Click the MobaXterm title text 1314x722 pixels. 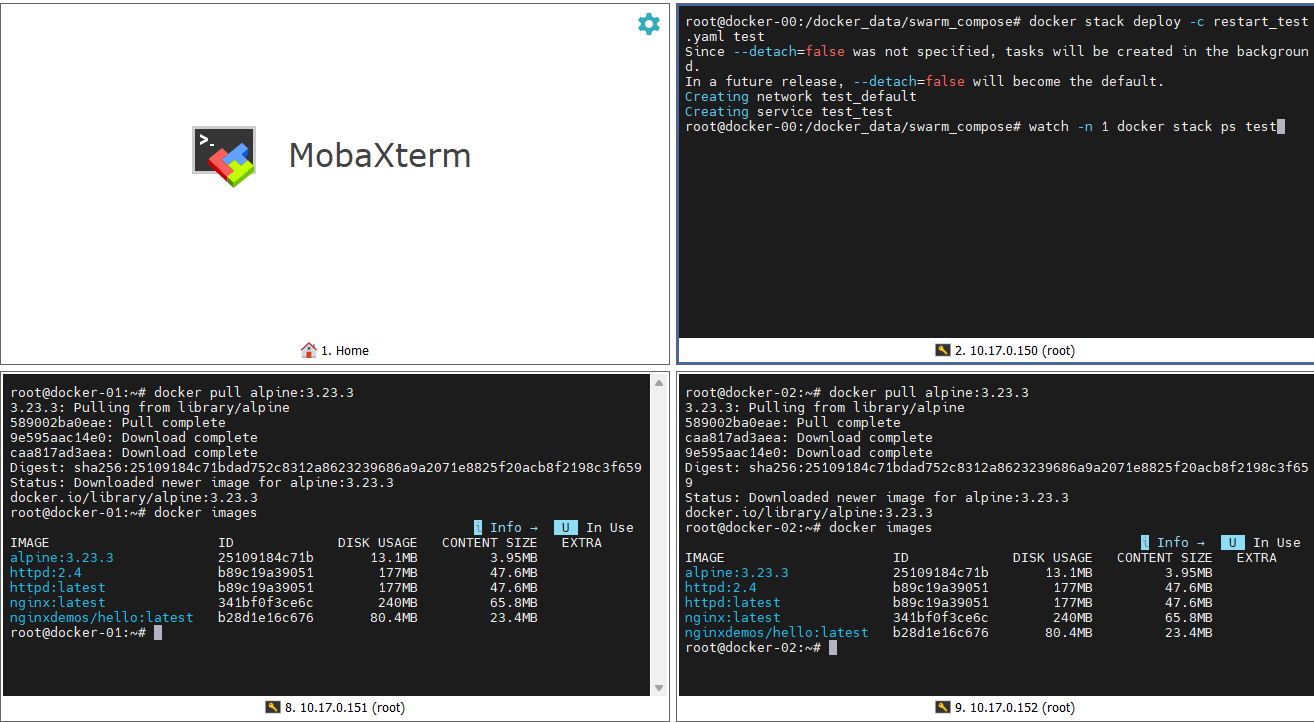click(x=380, y=156)
